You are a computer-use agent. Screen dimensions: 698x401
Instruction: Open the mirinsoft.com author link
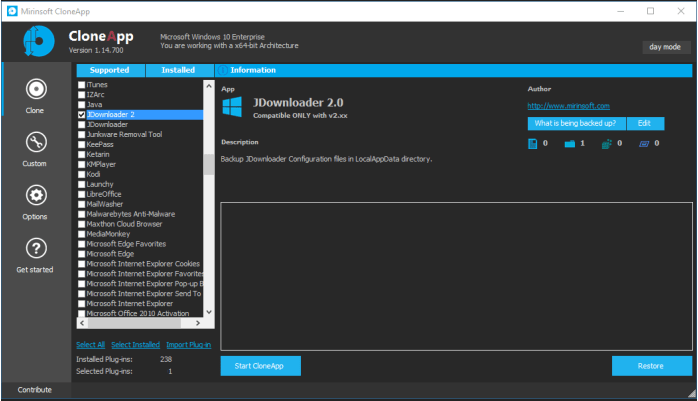pyautogui.click(x=568, y=106)
